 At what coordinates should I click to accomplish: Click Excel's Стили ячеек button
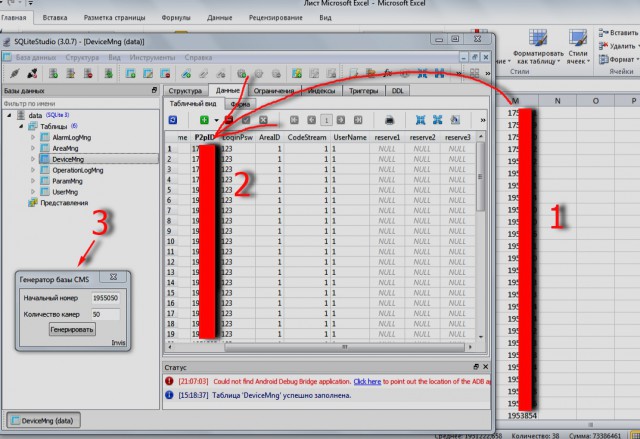click(x=578, y=47)
